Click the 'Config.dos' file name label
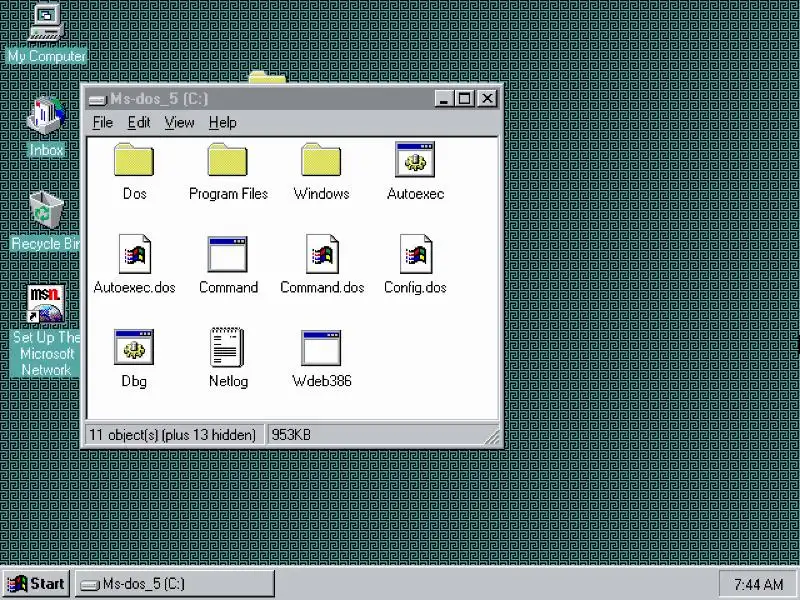800x600 pixels. tap(415, 287)
